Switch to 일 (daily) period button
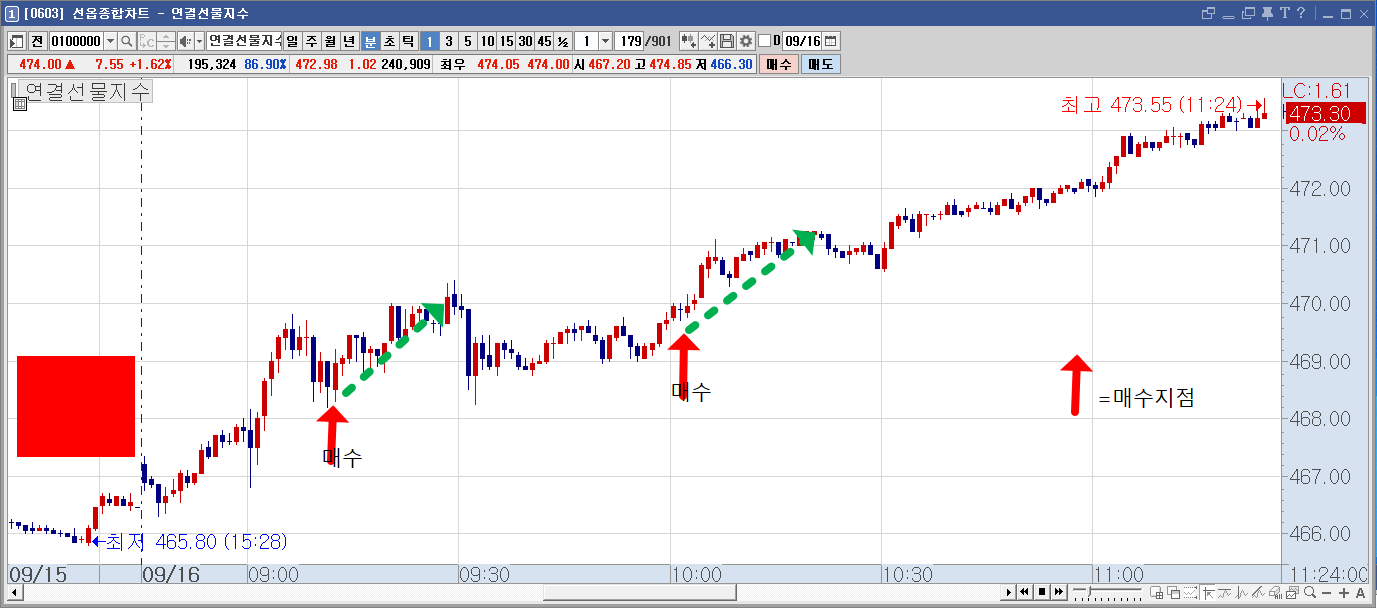Image resolution: width=1377 pixels, height=608 pixels. (x=292, y=41)
